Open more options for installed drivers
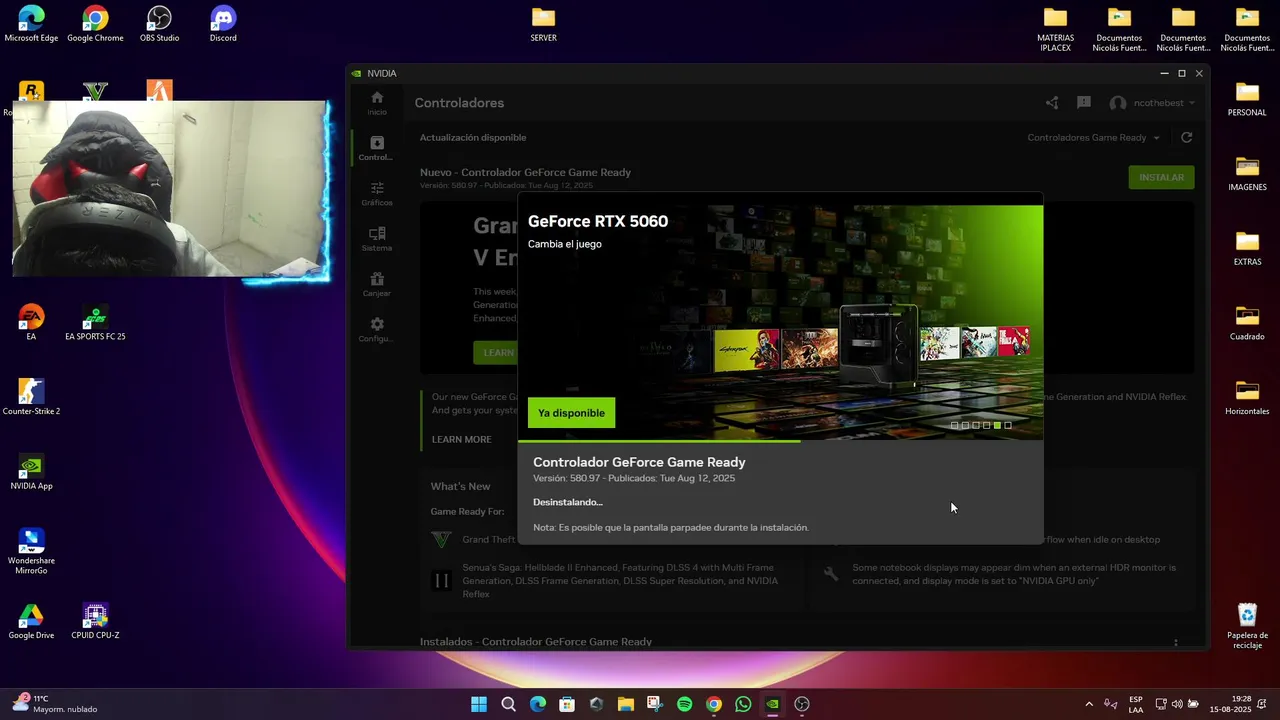 point(1176,642)
